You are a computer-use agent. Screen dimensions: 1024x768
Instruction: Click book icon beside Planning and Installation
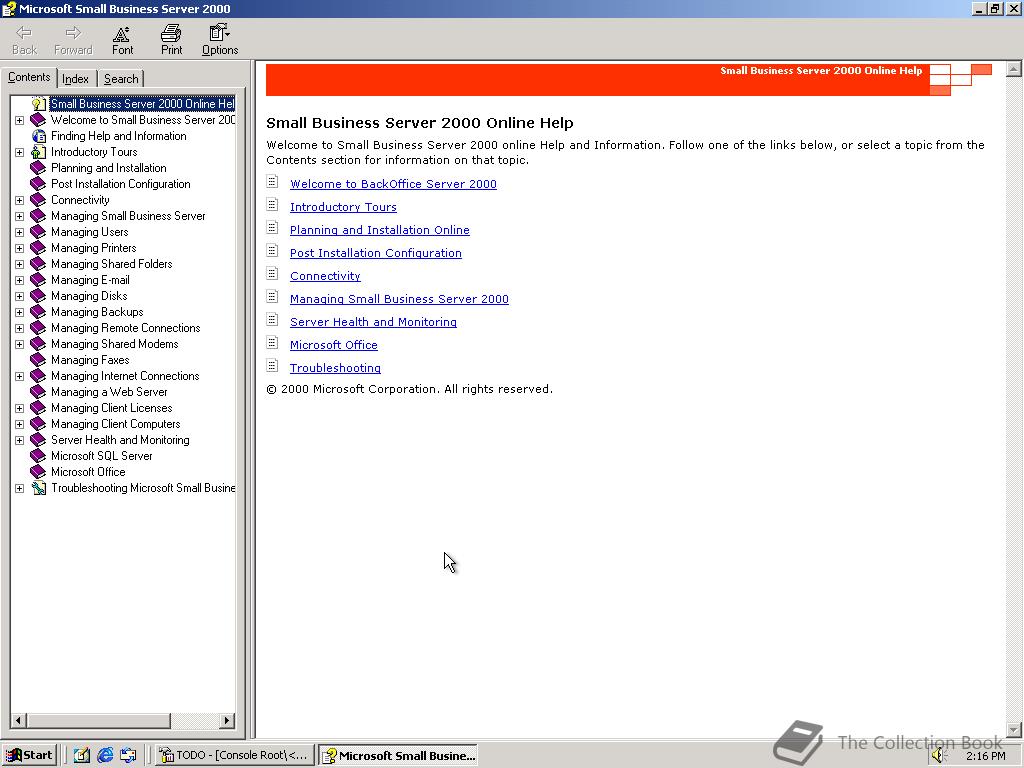click(39, 168)
